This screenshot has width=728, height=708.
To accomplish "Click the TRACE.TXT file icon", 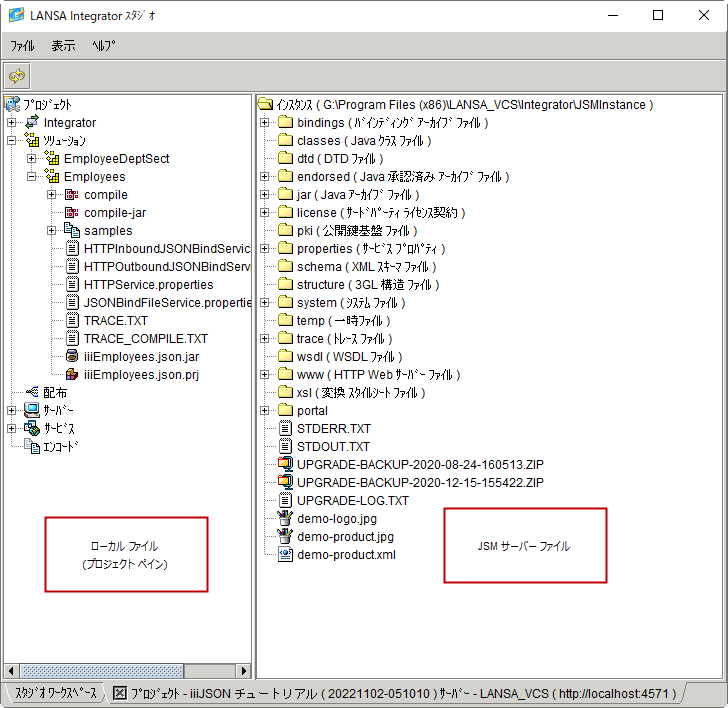I will 72,320.
